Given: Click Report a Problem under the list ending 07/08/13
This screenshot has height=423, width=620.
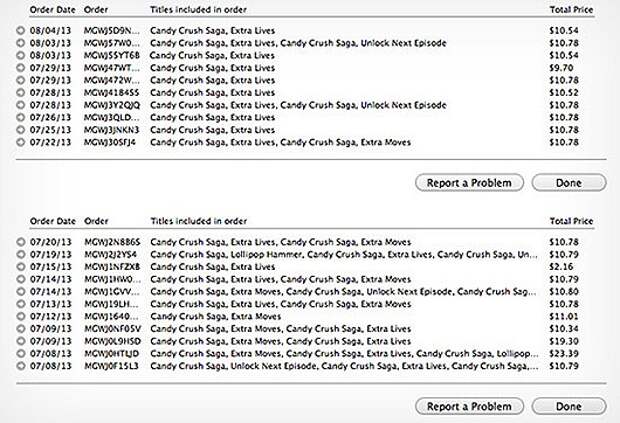Looking at the screenshot, I should [469, 406].
